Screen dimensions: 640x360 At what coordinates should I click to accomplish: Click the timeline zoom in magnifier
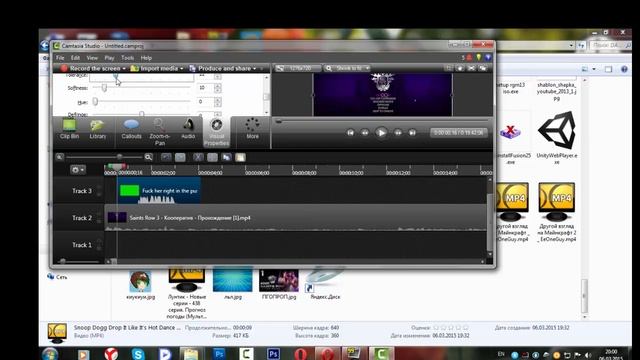click(148, 157)
